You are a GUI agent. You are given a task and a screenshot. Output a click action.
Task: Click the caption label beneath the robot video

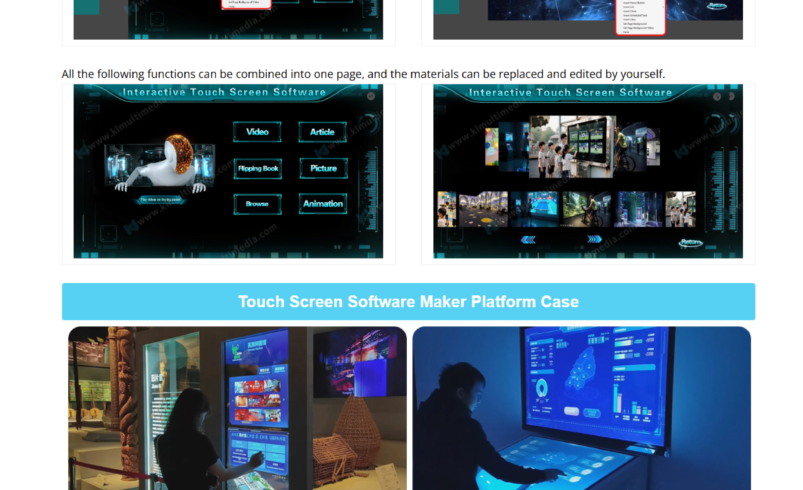(160, 200)
